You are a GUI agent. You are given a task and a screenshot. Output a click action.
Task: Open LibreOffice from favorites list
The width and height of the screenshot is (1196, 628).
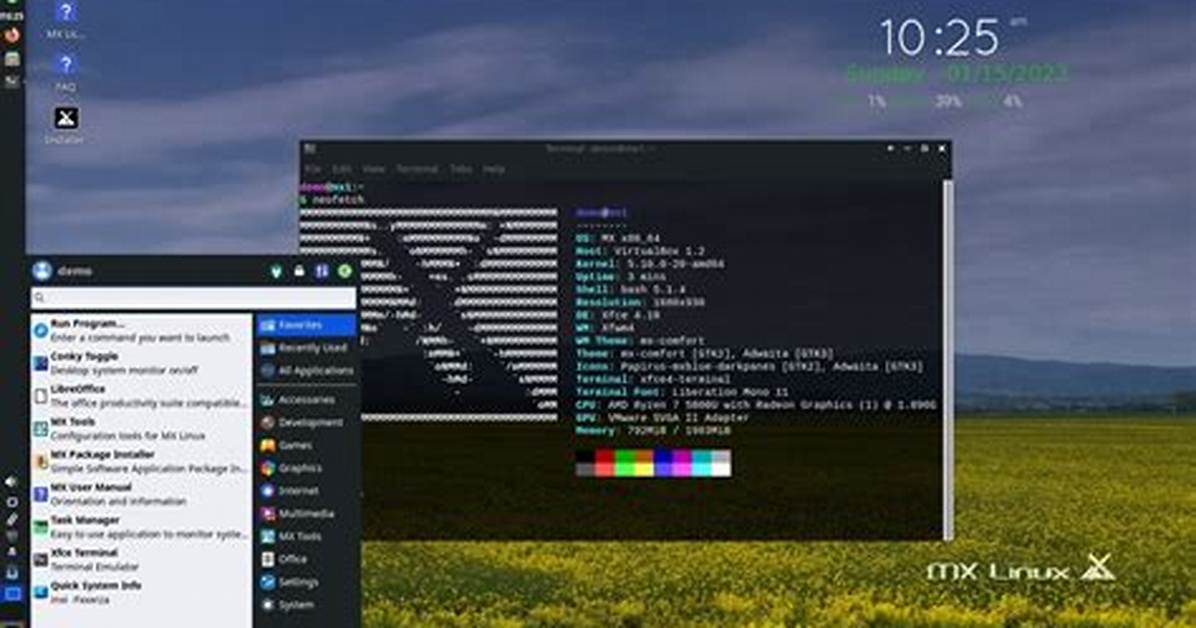141,396
